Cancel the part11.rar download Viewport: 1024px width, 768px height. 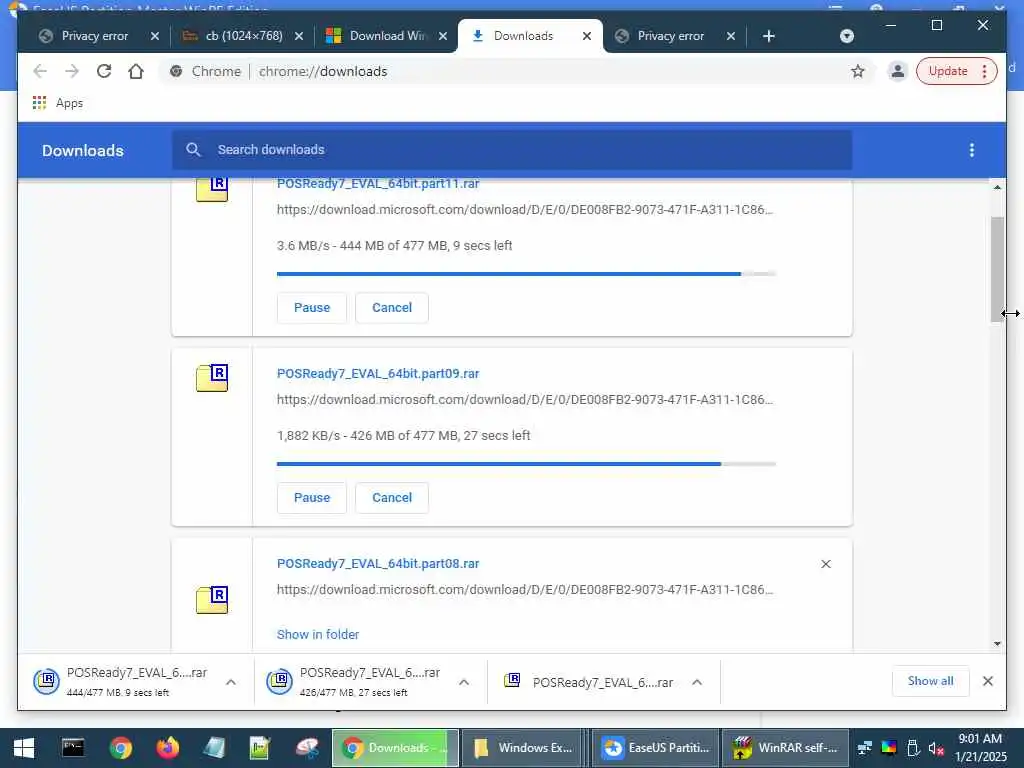pyautogui.click(x=392, y=308)
